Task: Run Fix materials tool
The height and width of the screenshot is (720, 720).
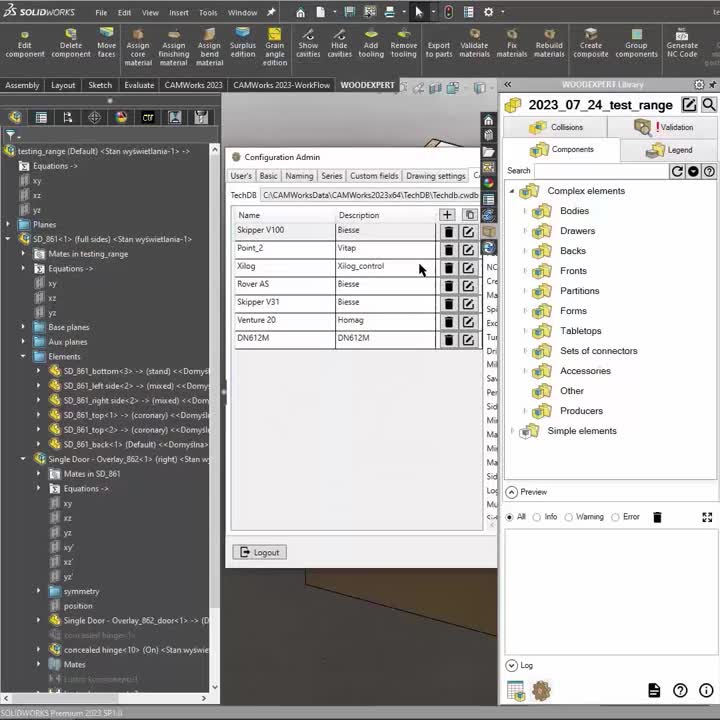Action: pos(512,45)
